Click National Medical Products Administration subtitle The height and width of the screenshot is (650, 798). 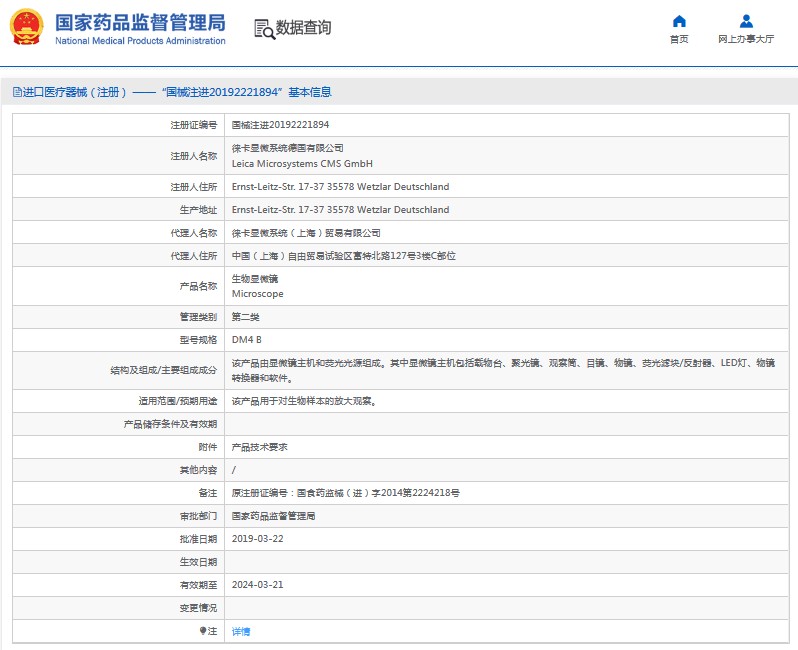click(140, 41)
